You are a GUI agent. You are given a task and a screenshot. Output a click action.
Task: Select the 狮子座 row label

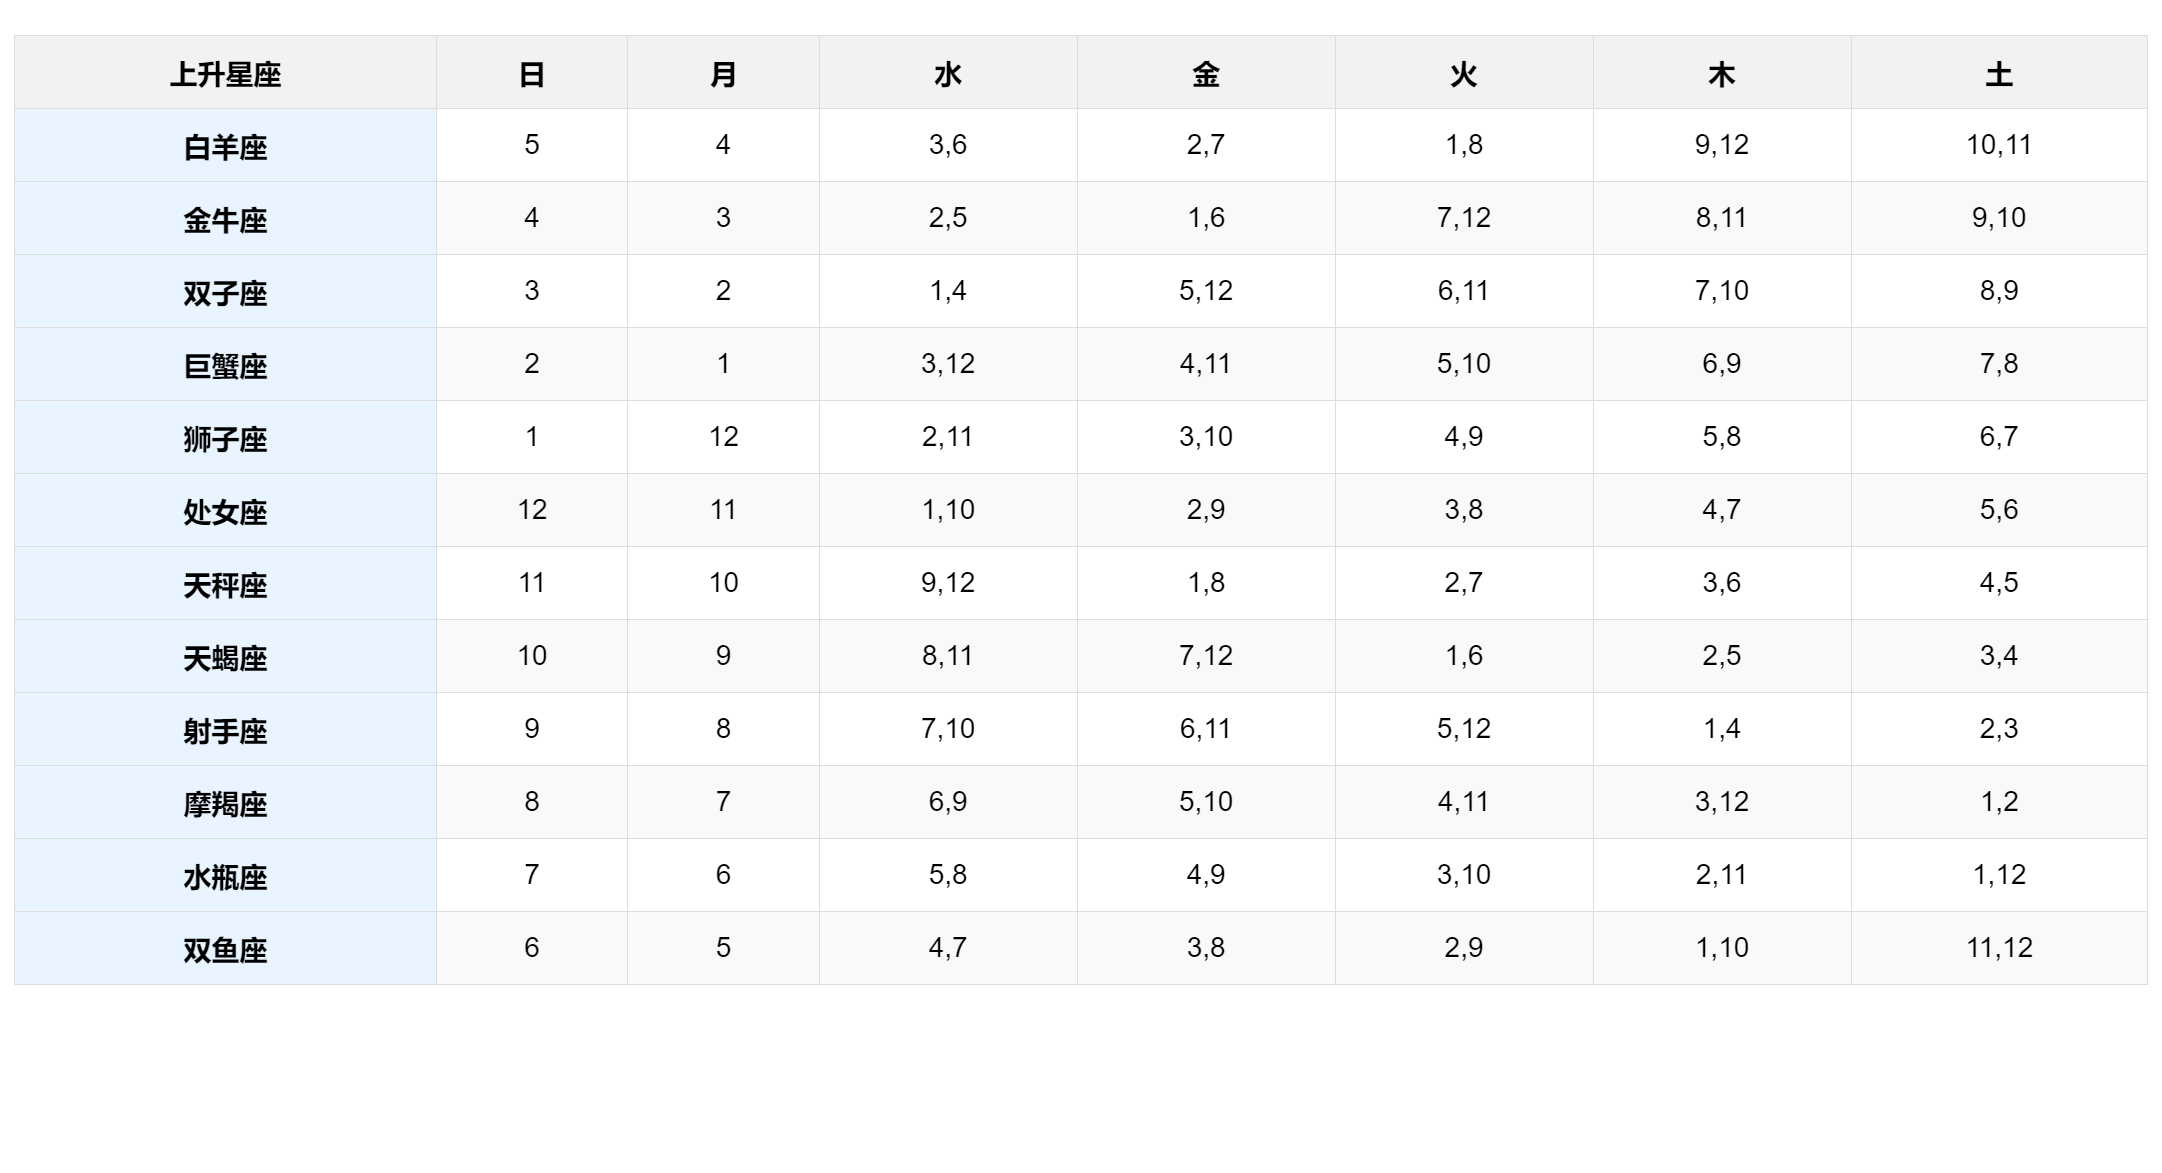225,438
